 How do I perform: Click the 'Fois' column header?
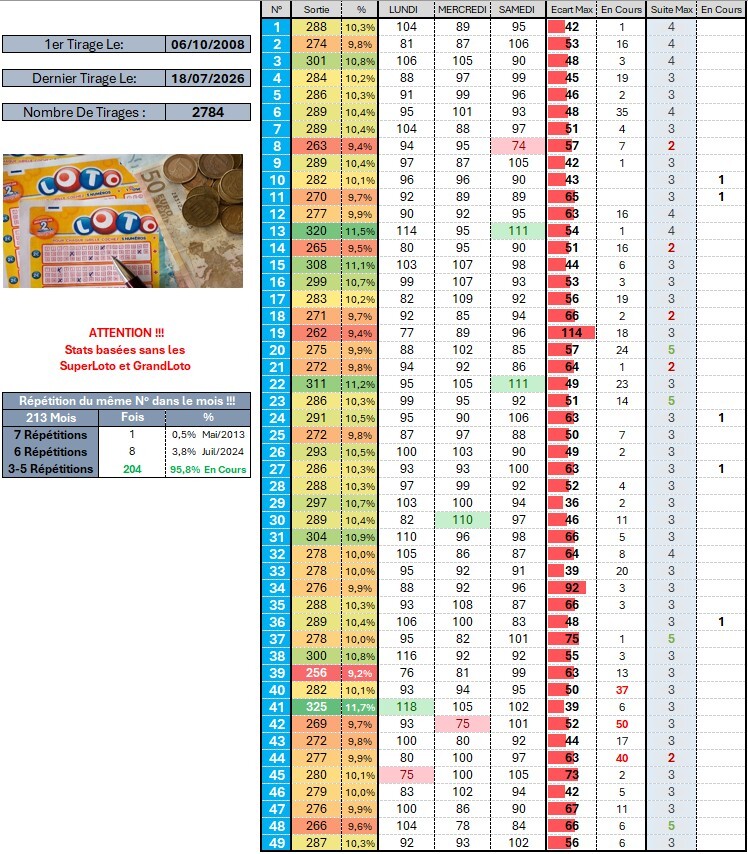[x=132, y=418]
